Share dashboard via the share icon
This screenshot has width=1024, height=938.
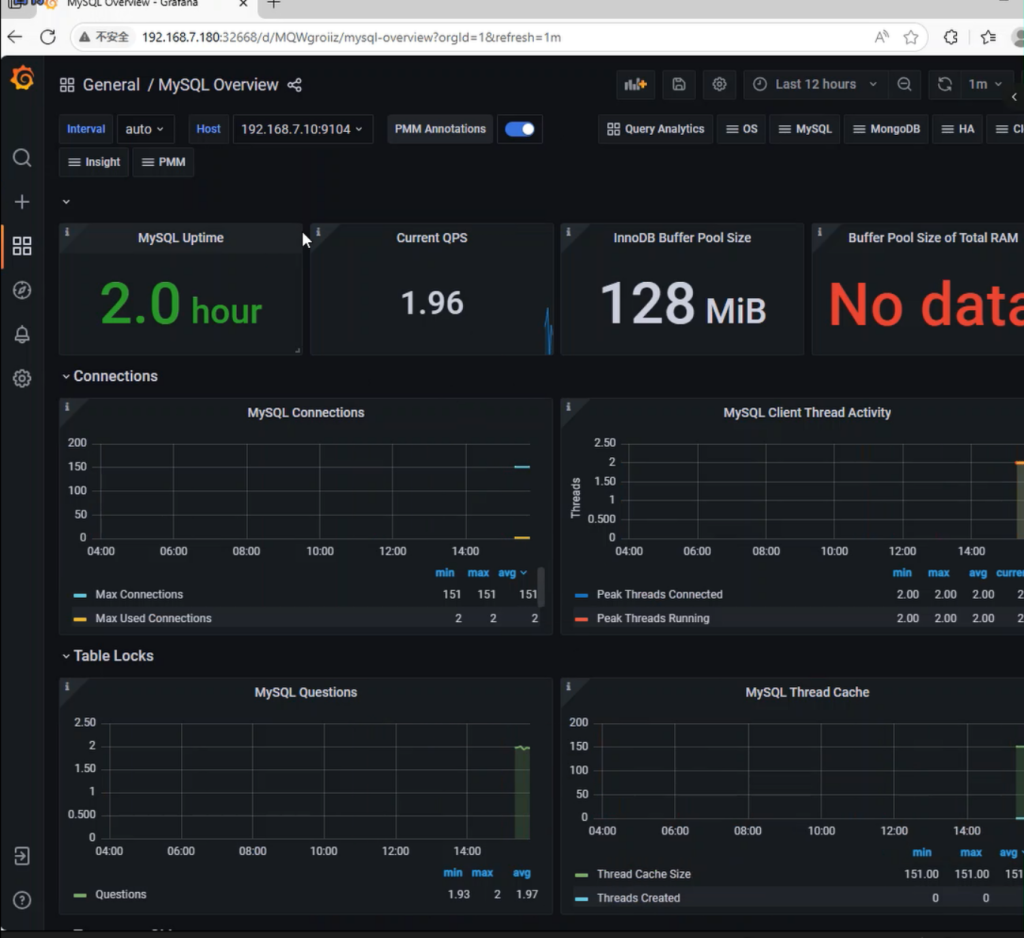point(294,85)
